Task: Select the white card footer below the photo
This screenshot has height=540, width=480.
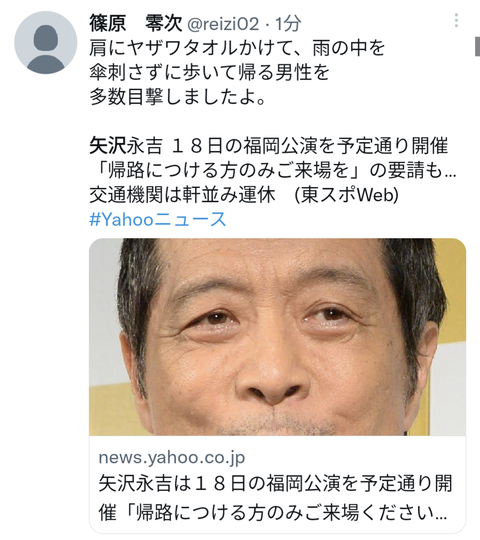Action: coord(278,485)
